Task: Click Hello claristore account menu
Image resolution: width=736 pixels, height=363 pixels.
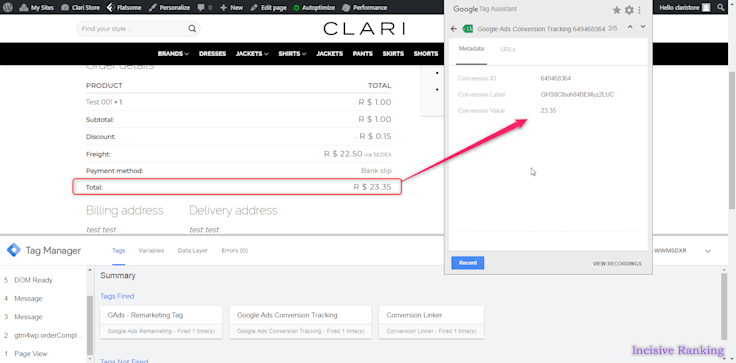Action: click(684, 8)
